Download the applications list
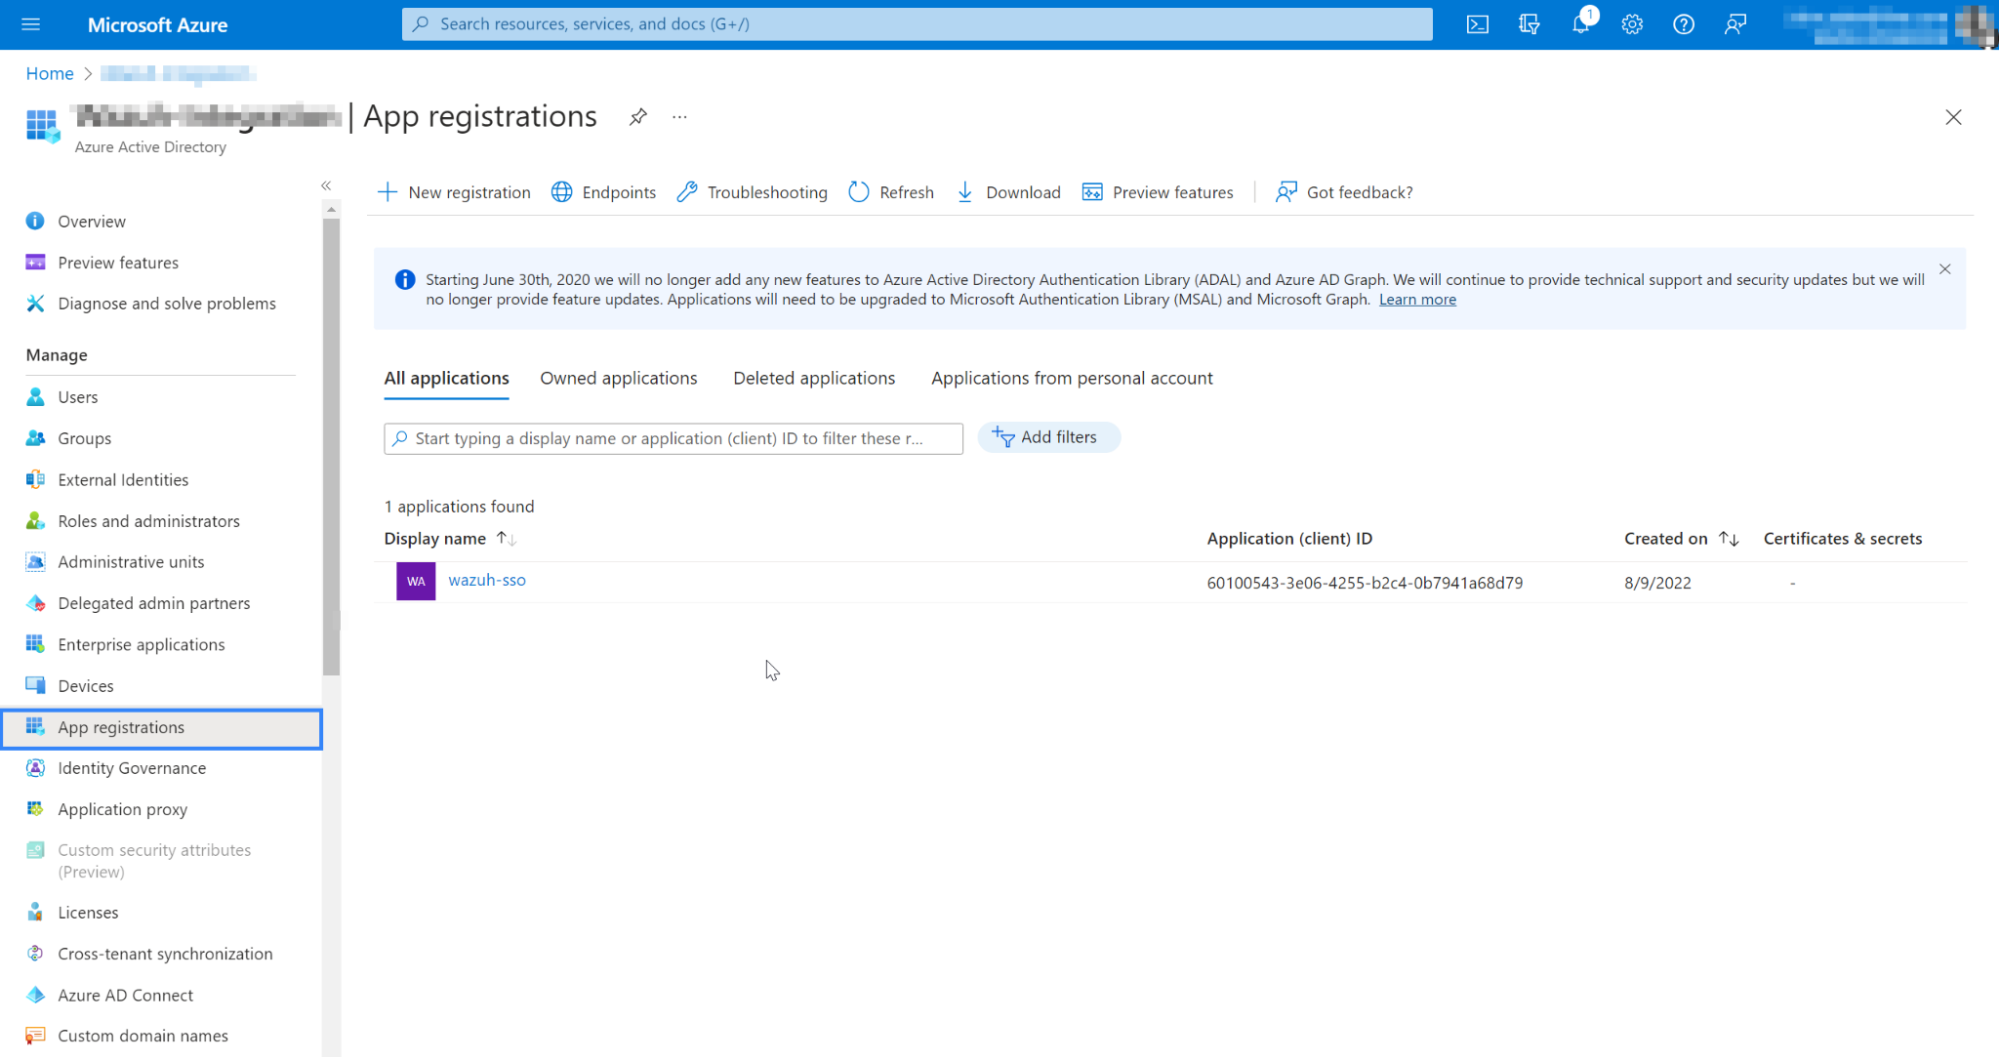1999x1058 pixels. [x=1008, y=192]
